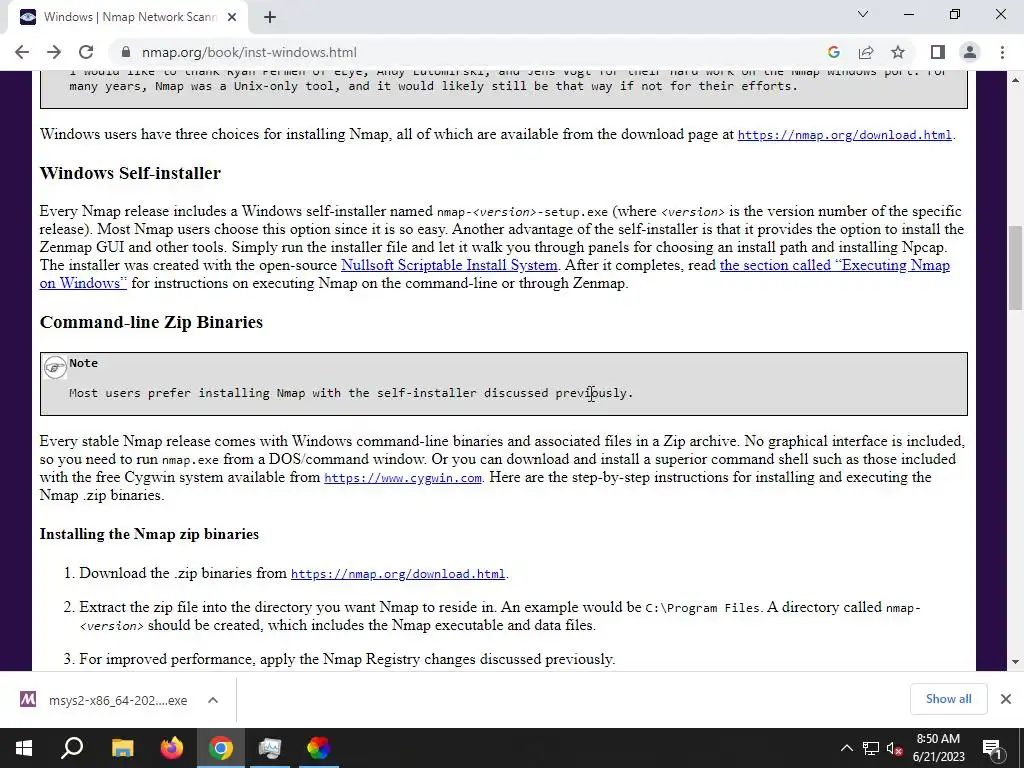Click the Installing the Nmap zip binaries heading
The image size is (1024, 768).
pyautogui.click(x=149, y=534)
